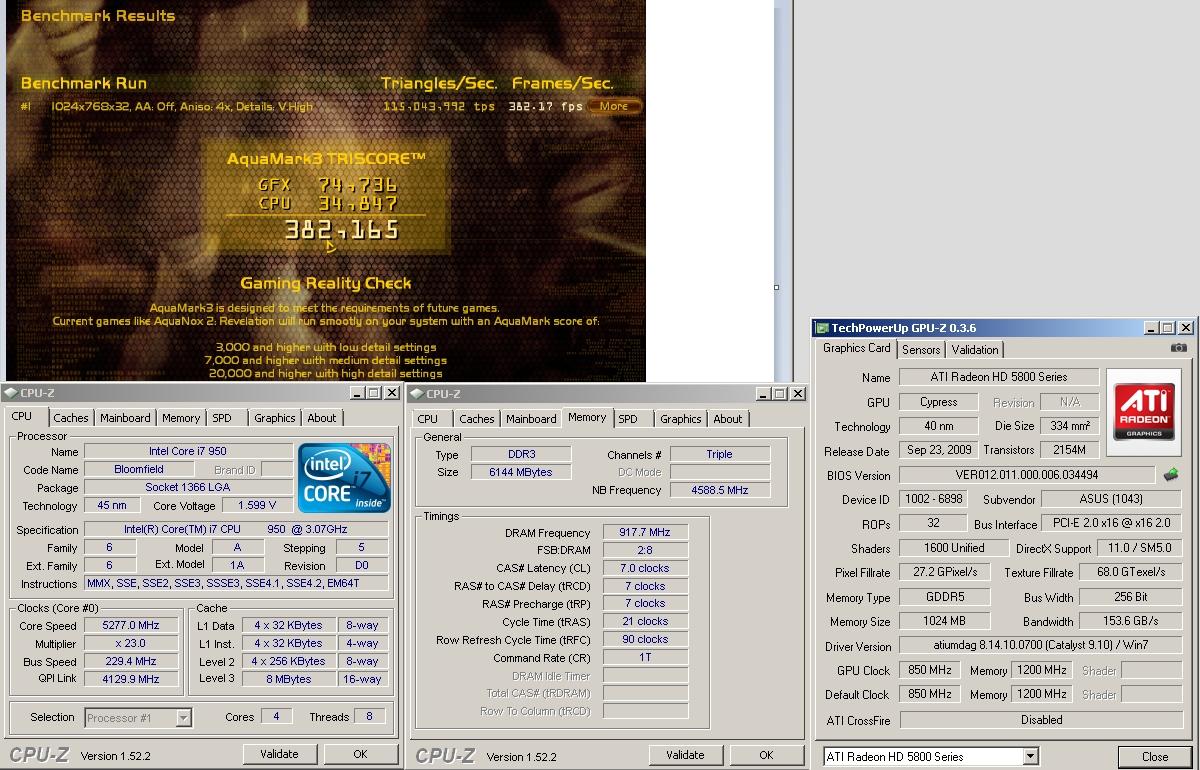Click the Intel Core i7 logo
Viewport: 1200px width, 770px height.
point(344,477)
